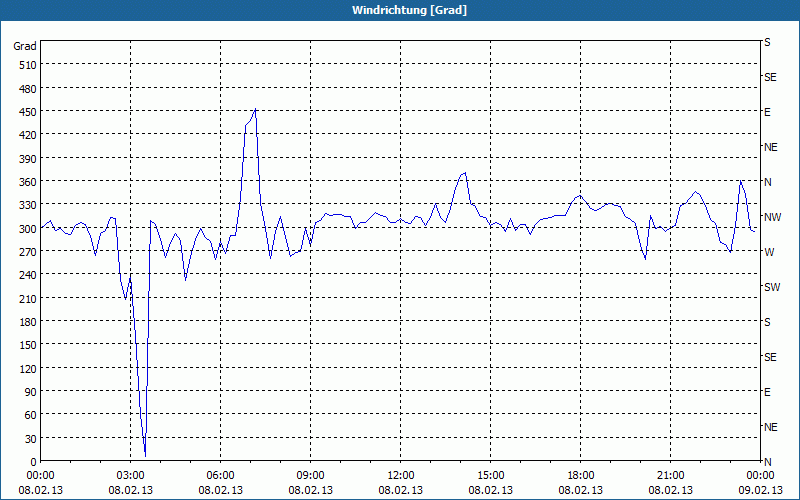Click the NW compass direction label
800x500 pixels.
pos(772,217)
